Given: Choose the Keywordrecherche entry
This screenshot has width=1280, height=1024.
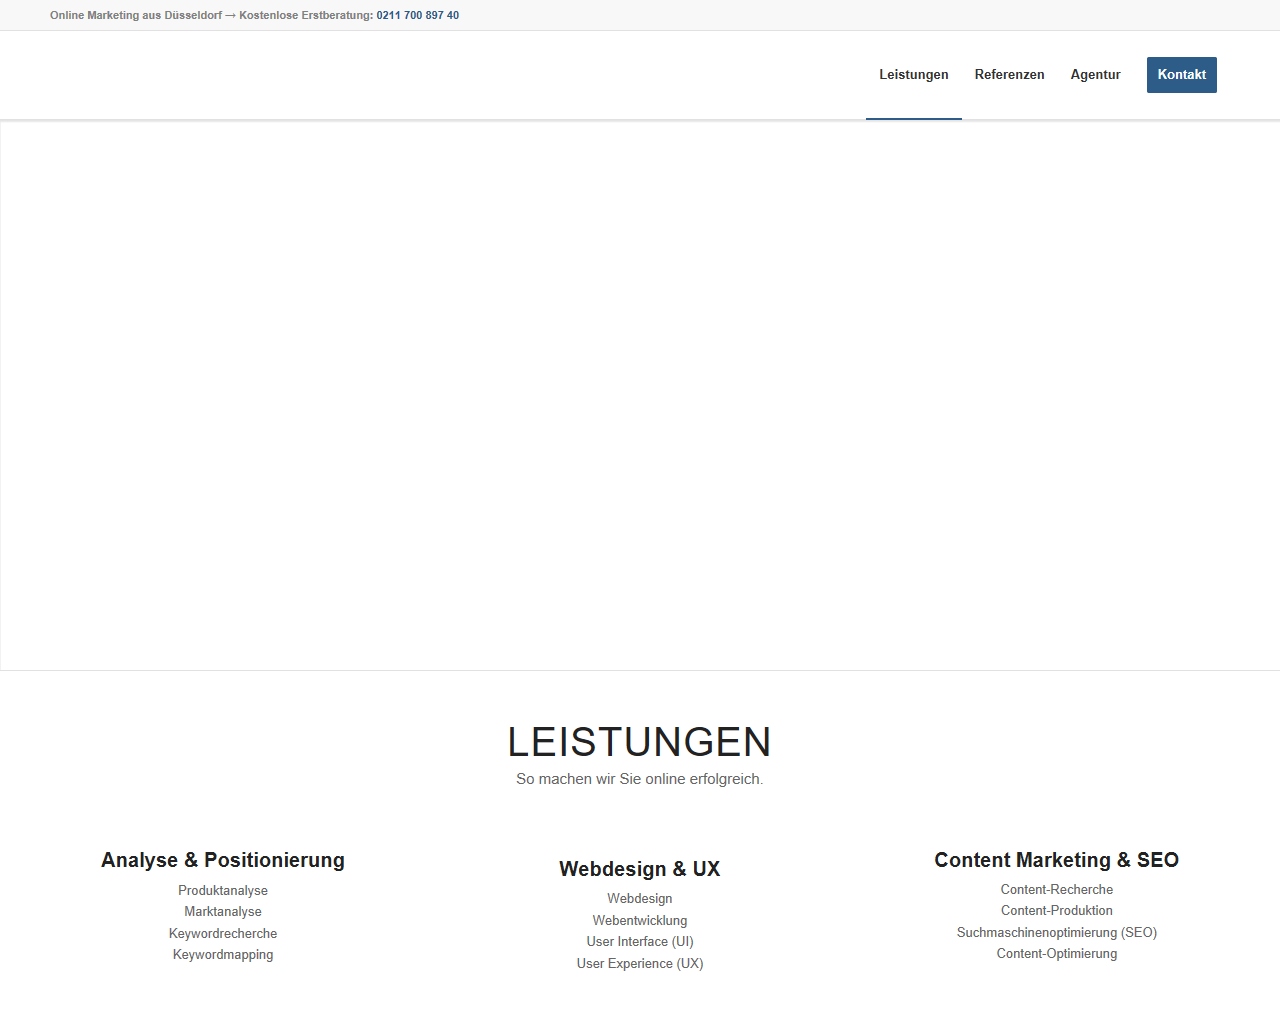Looking at the screenshot, I should 223,933.
